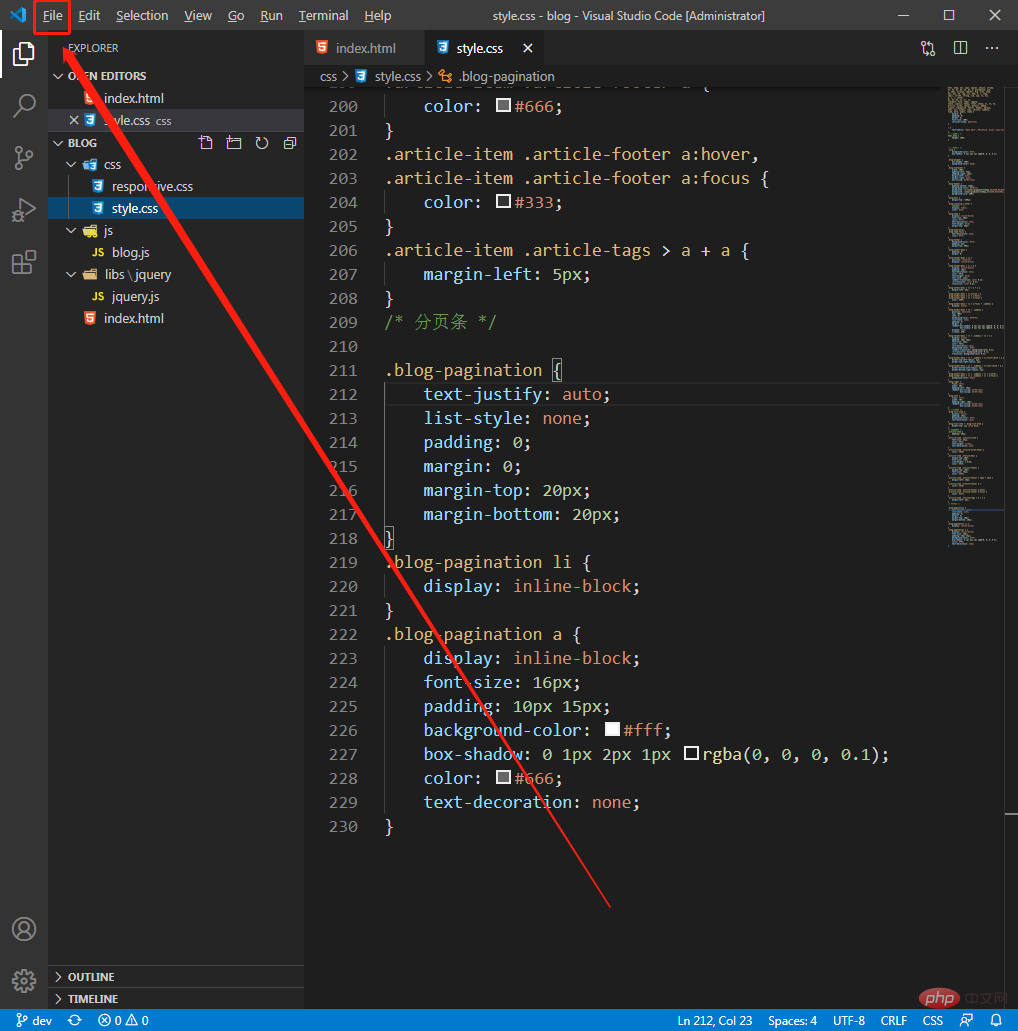
Task: Open the Run menu
Action: 272,15
